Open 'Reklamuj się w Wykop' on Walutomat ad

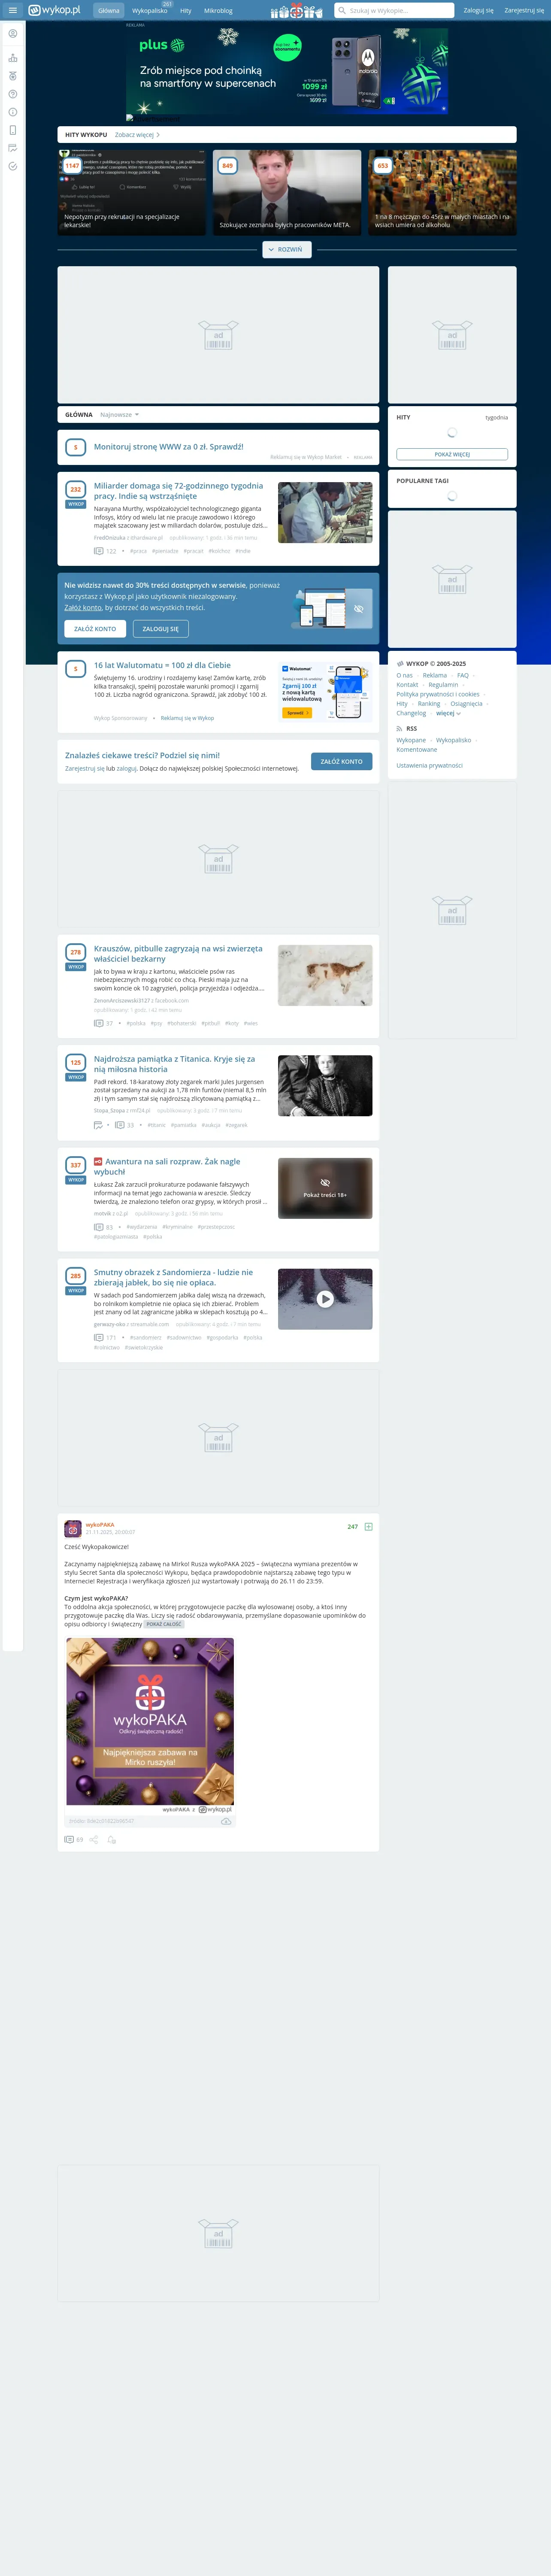coord(187,718)
